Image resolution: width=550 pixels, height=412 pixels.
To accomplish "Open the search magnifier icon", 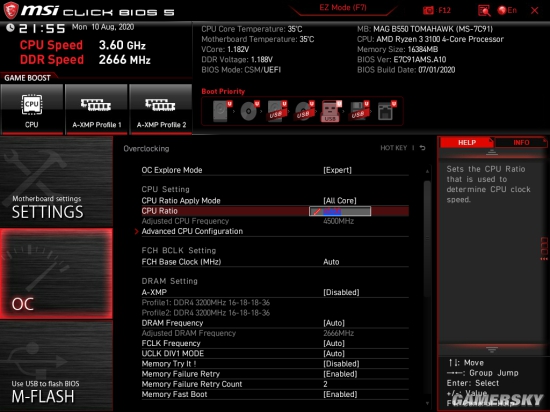I will [x=484, y=11].
